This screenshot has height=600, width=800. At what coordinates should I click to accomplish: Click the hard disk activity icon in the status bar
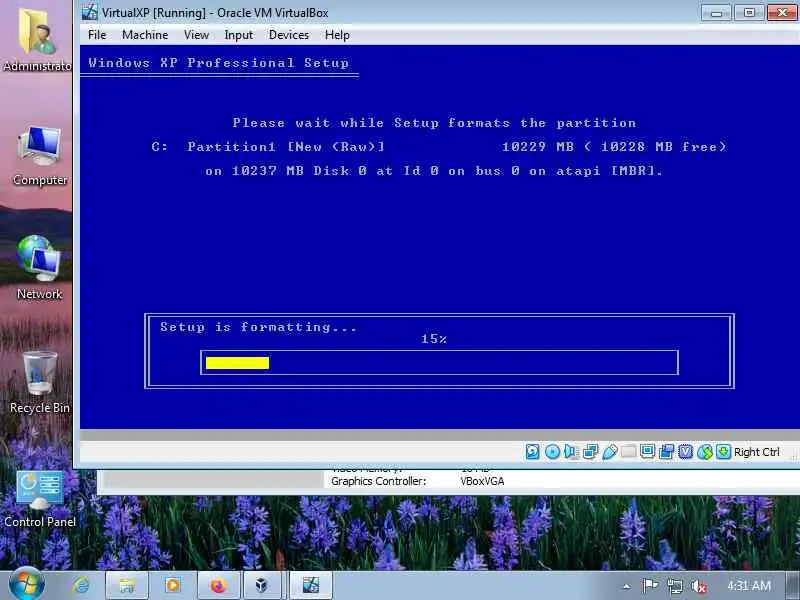(x=532, y=452)
